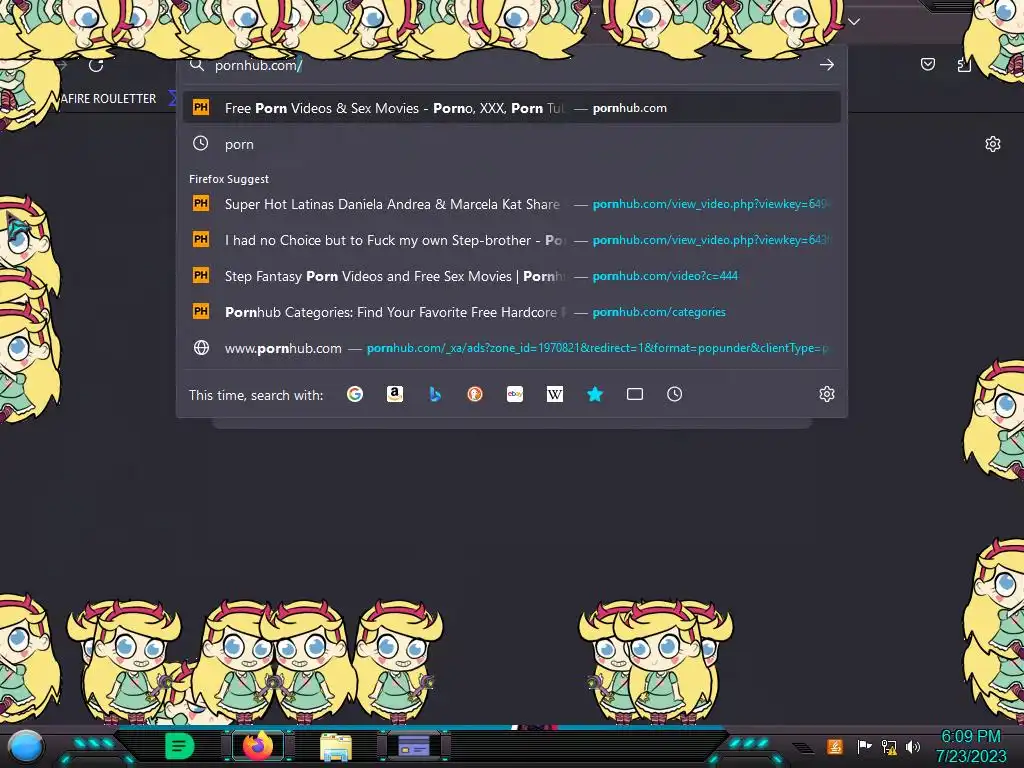Expand the list all tabs chevron
The height and width of the screenshot is (768, 1024).
coord(854,22)
